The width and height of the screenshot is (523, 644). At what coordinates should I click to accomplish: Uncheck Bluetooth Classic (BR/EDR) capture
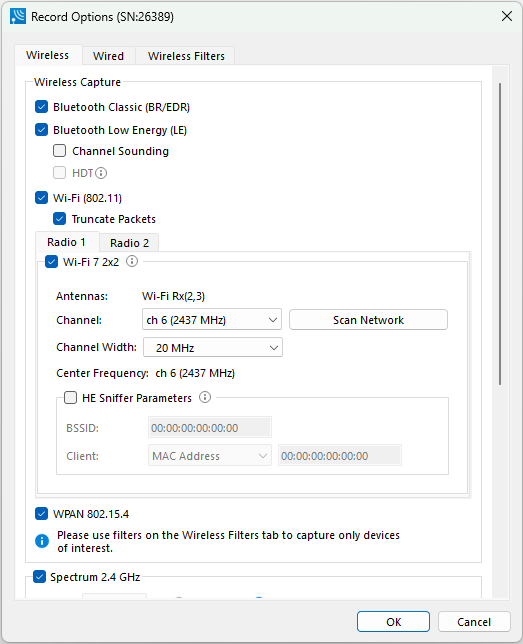[x=41, y=107]
